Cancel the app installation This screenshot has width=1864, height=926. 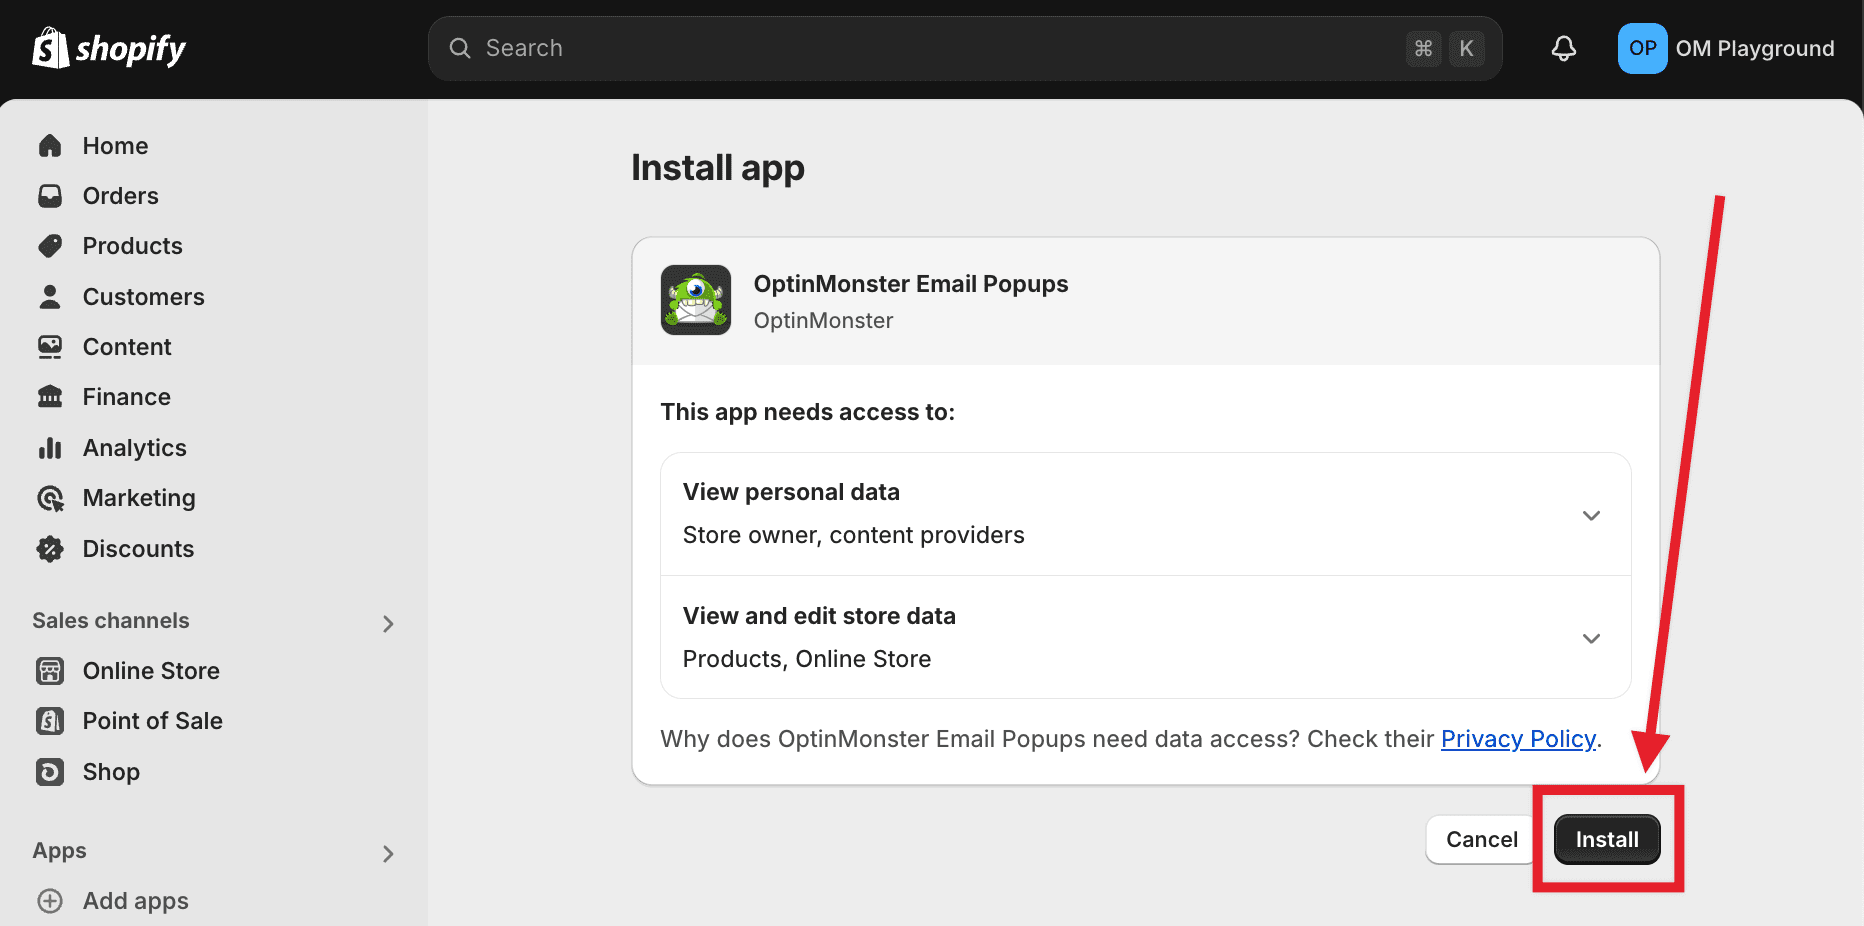pos(1481,839)
